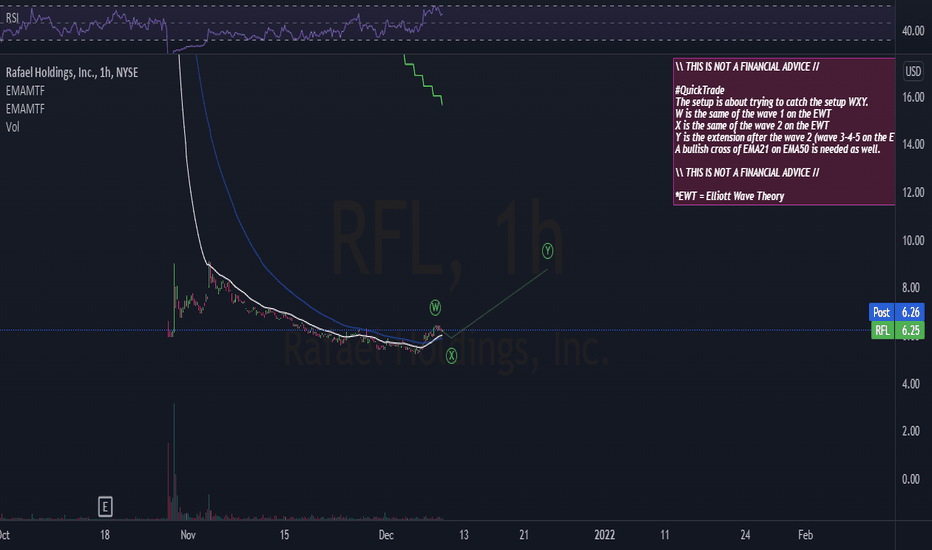Image resolution: width=932 pixels, height=550 pixels.
Task: Click the earnings 'E' marker icon
Action: (x=105, y=507)
